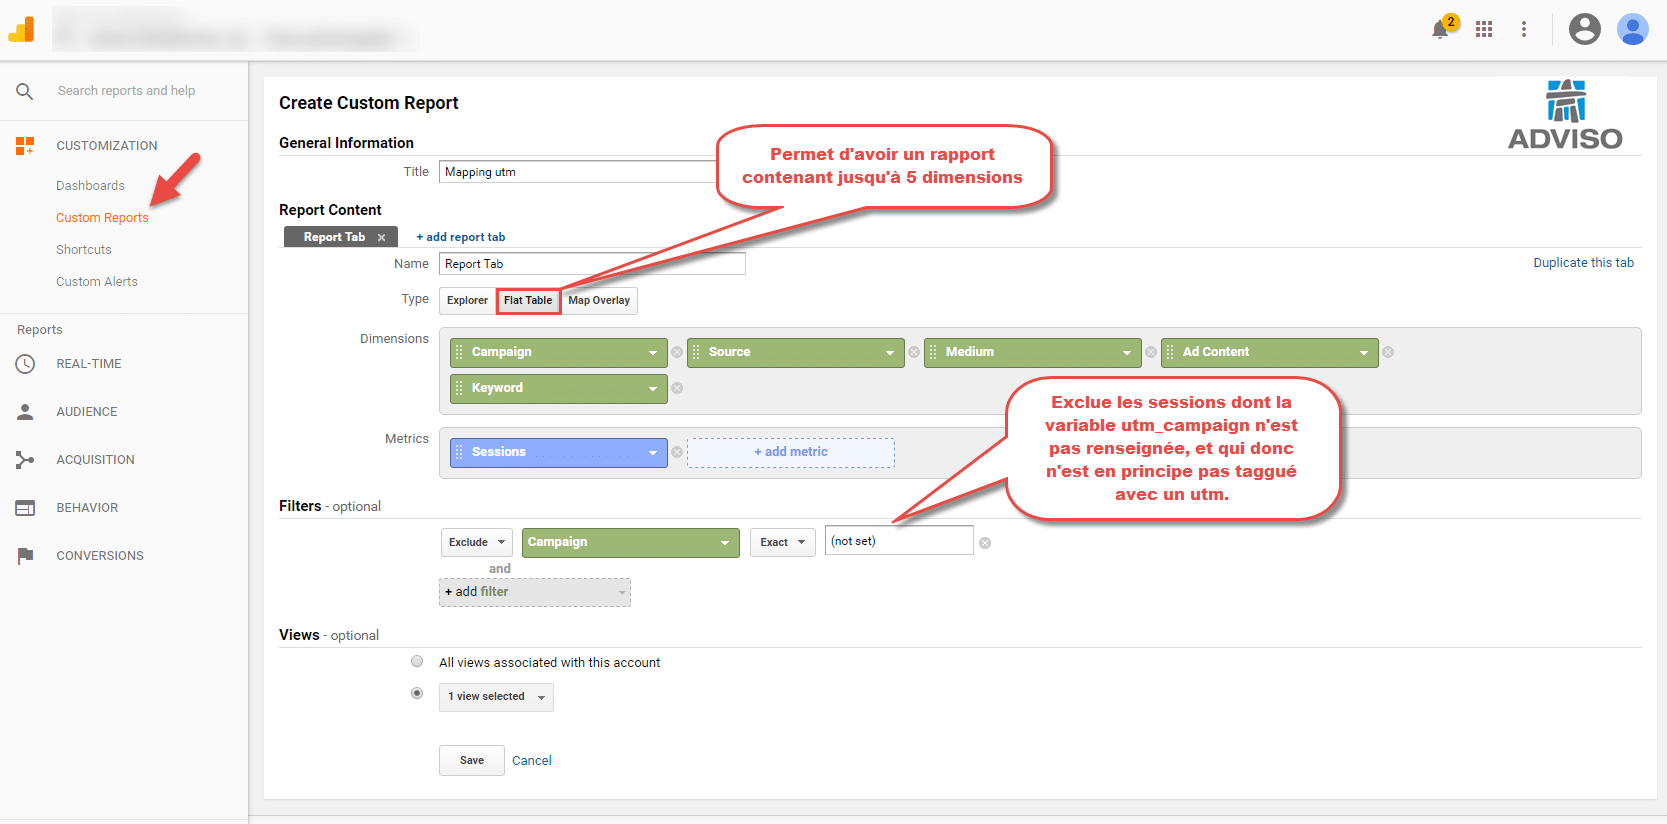Switch type to Flat Table

[x=528, y=300]
